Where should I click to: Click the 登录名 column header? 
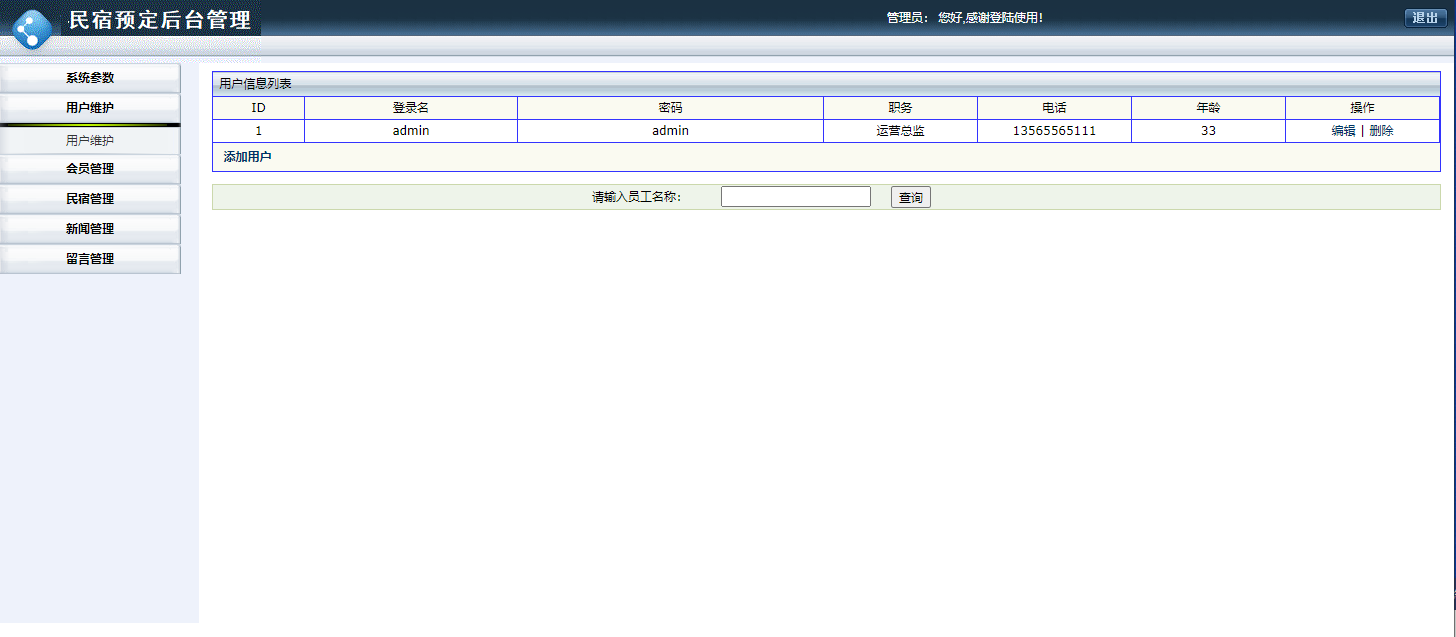pyautogui.click(x=410, y=107)
